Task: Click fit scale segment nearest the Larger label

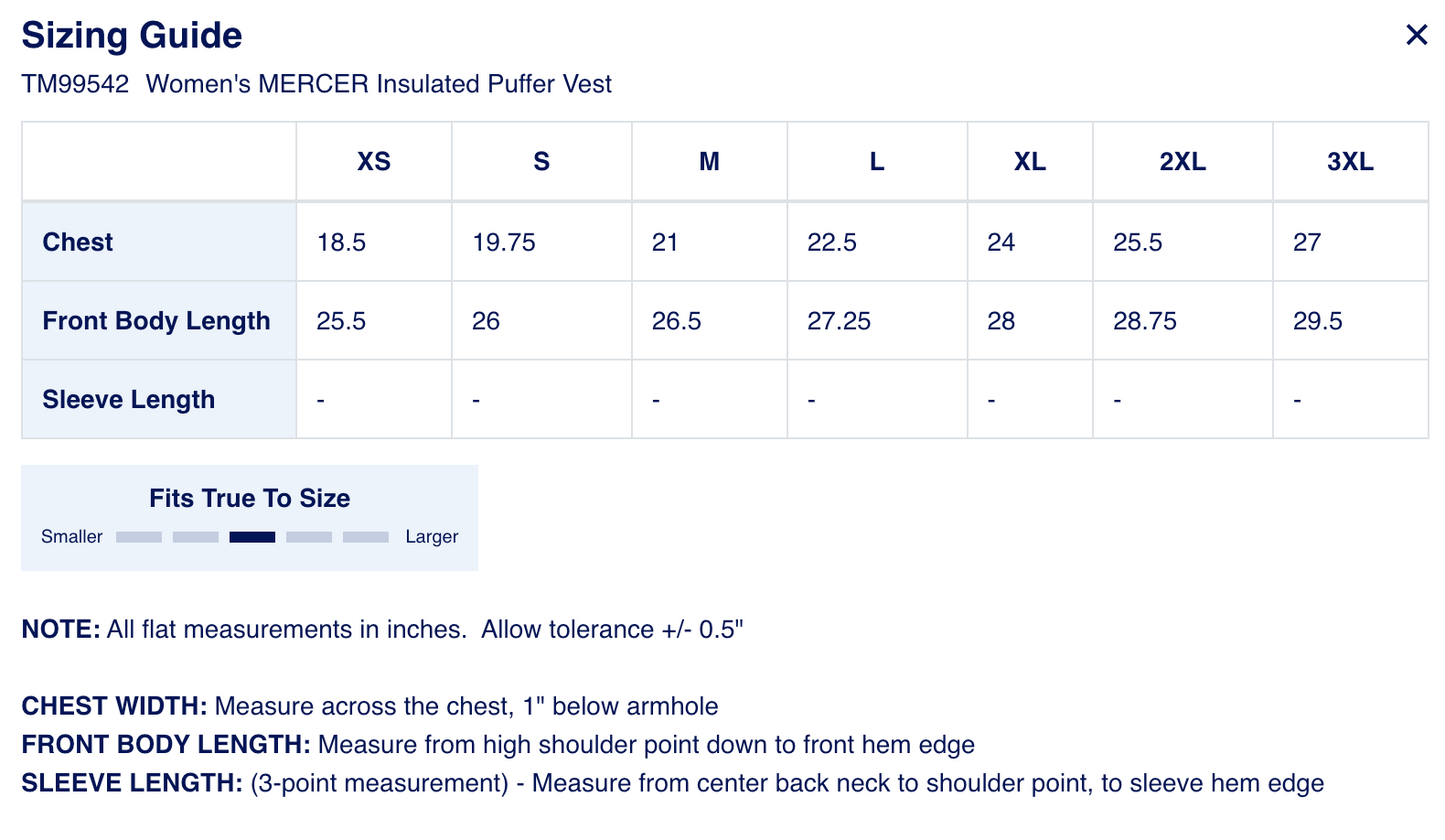Action: (365, 537)
